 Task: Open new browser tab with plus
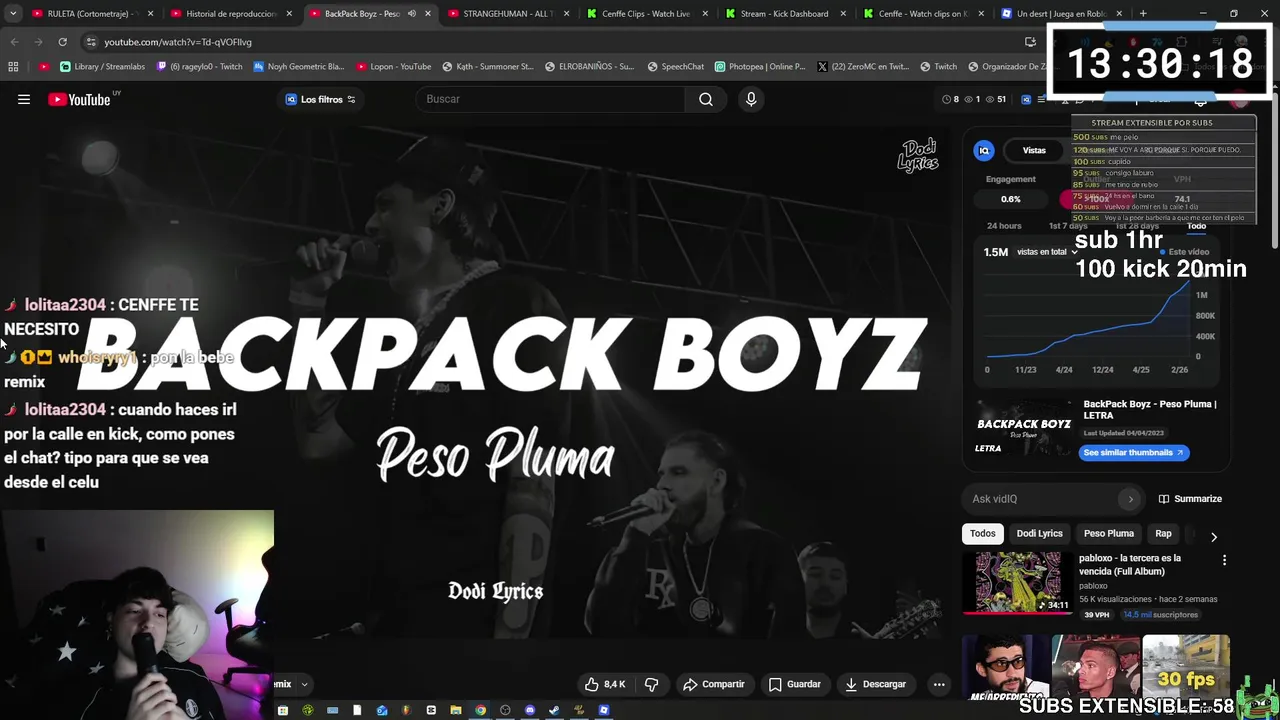[1143, 14]
